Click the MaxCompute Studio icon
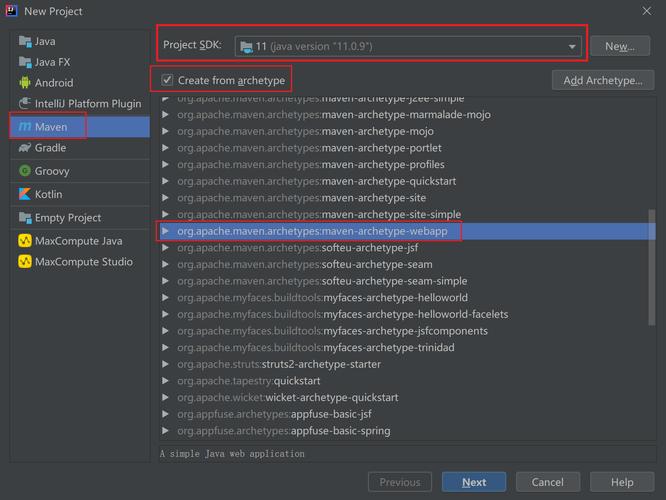 (25, 262)
